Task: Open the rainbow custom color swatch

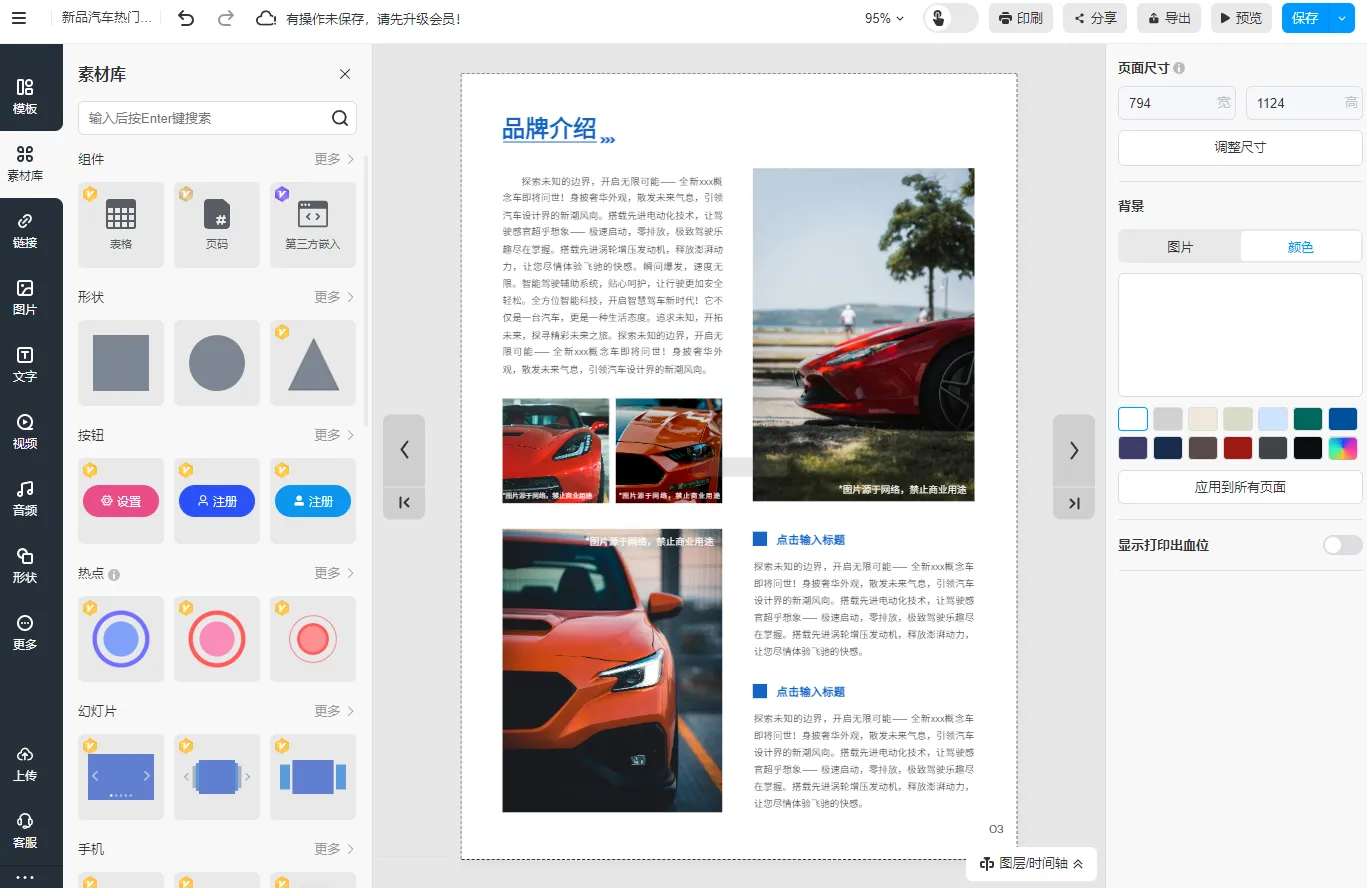Action: 1343,448
